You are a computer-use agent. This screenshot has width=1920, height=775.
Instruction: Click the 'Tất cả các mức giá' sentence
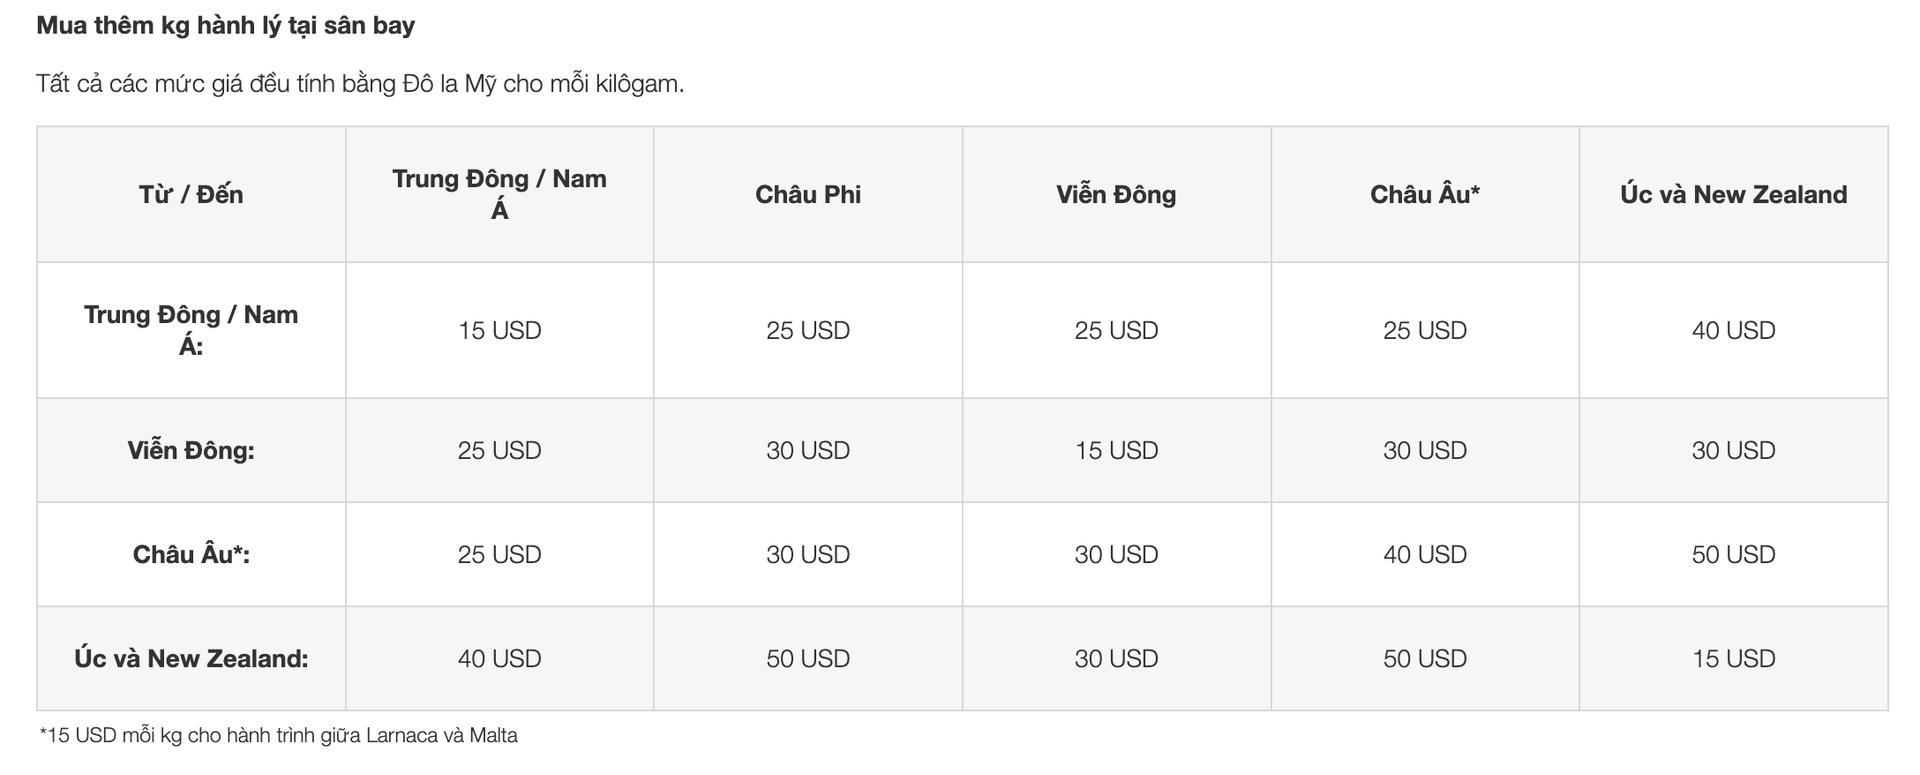360,83
